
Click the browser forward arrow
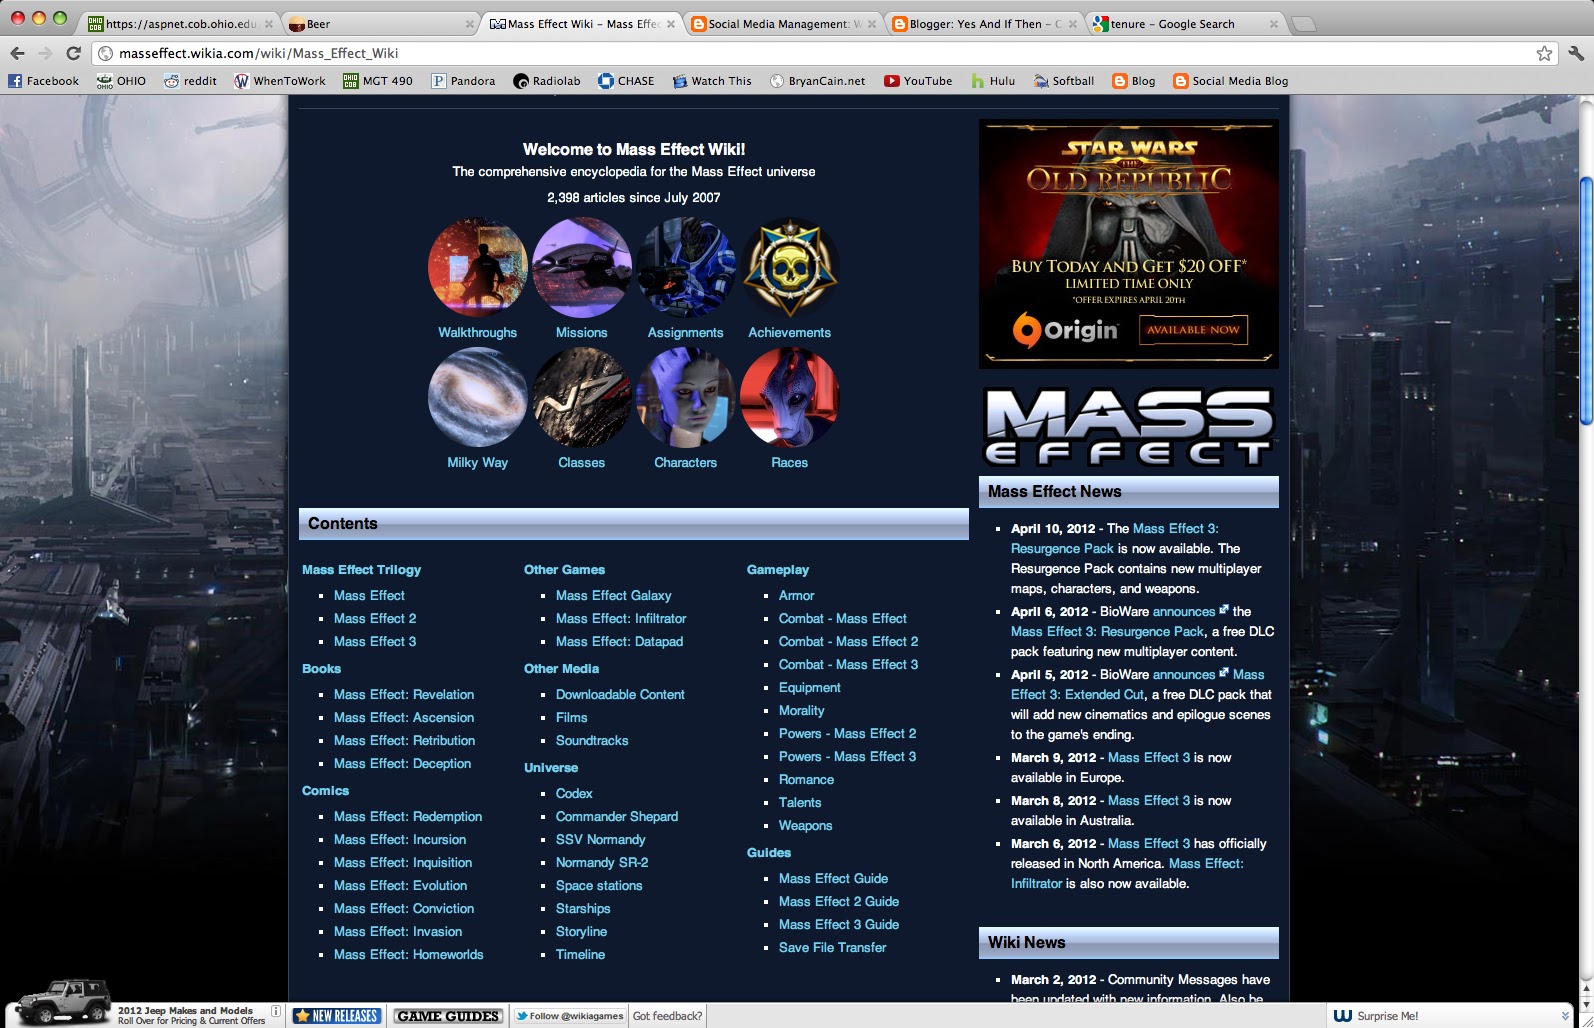(45, 53)
